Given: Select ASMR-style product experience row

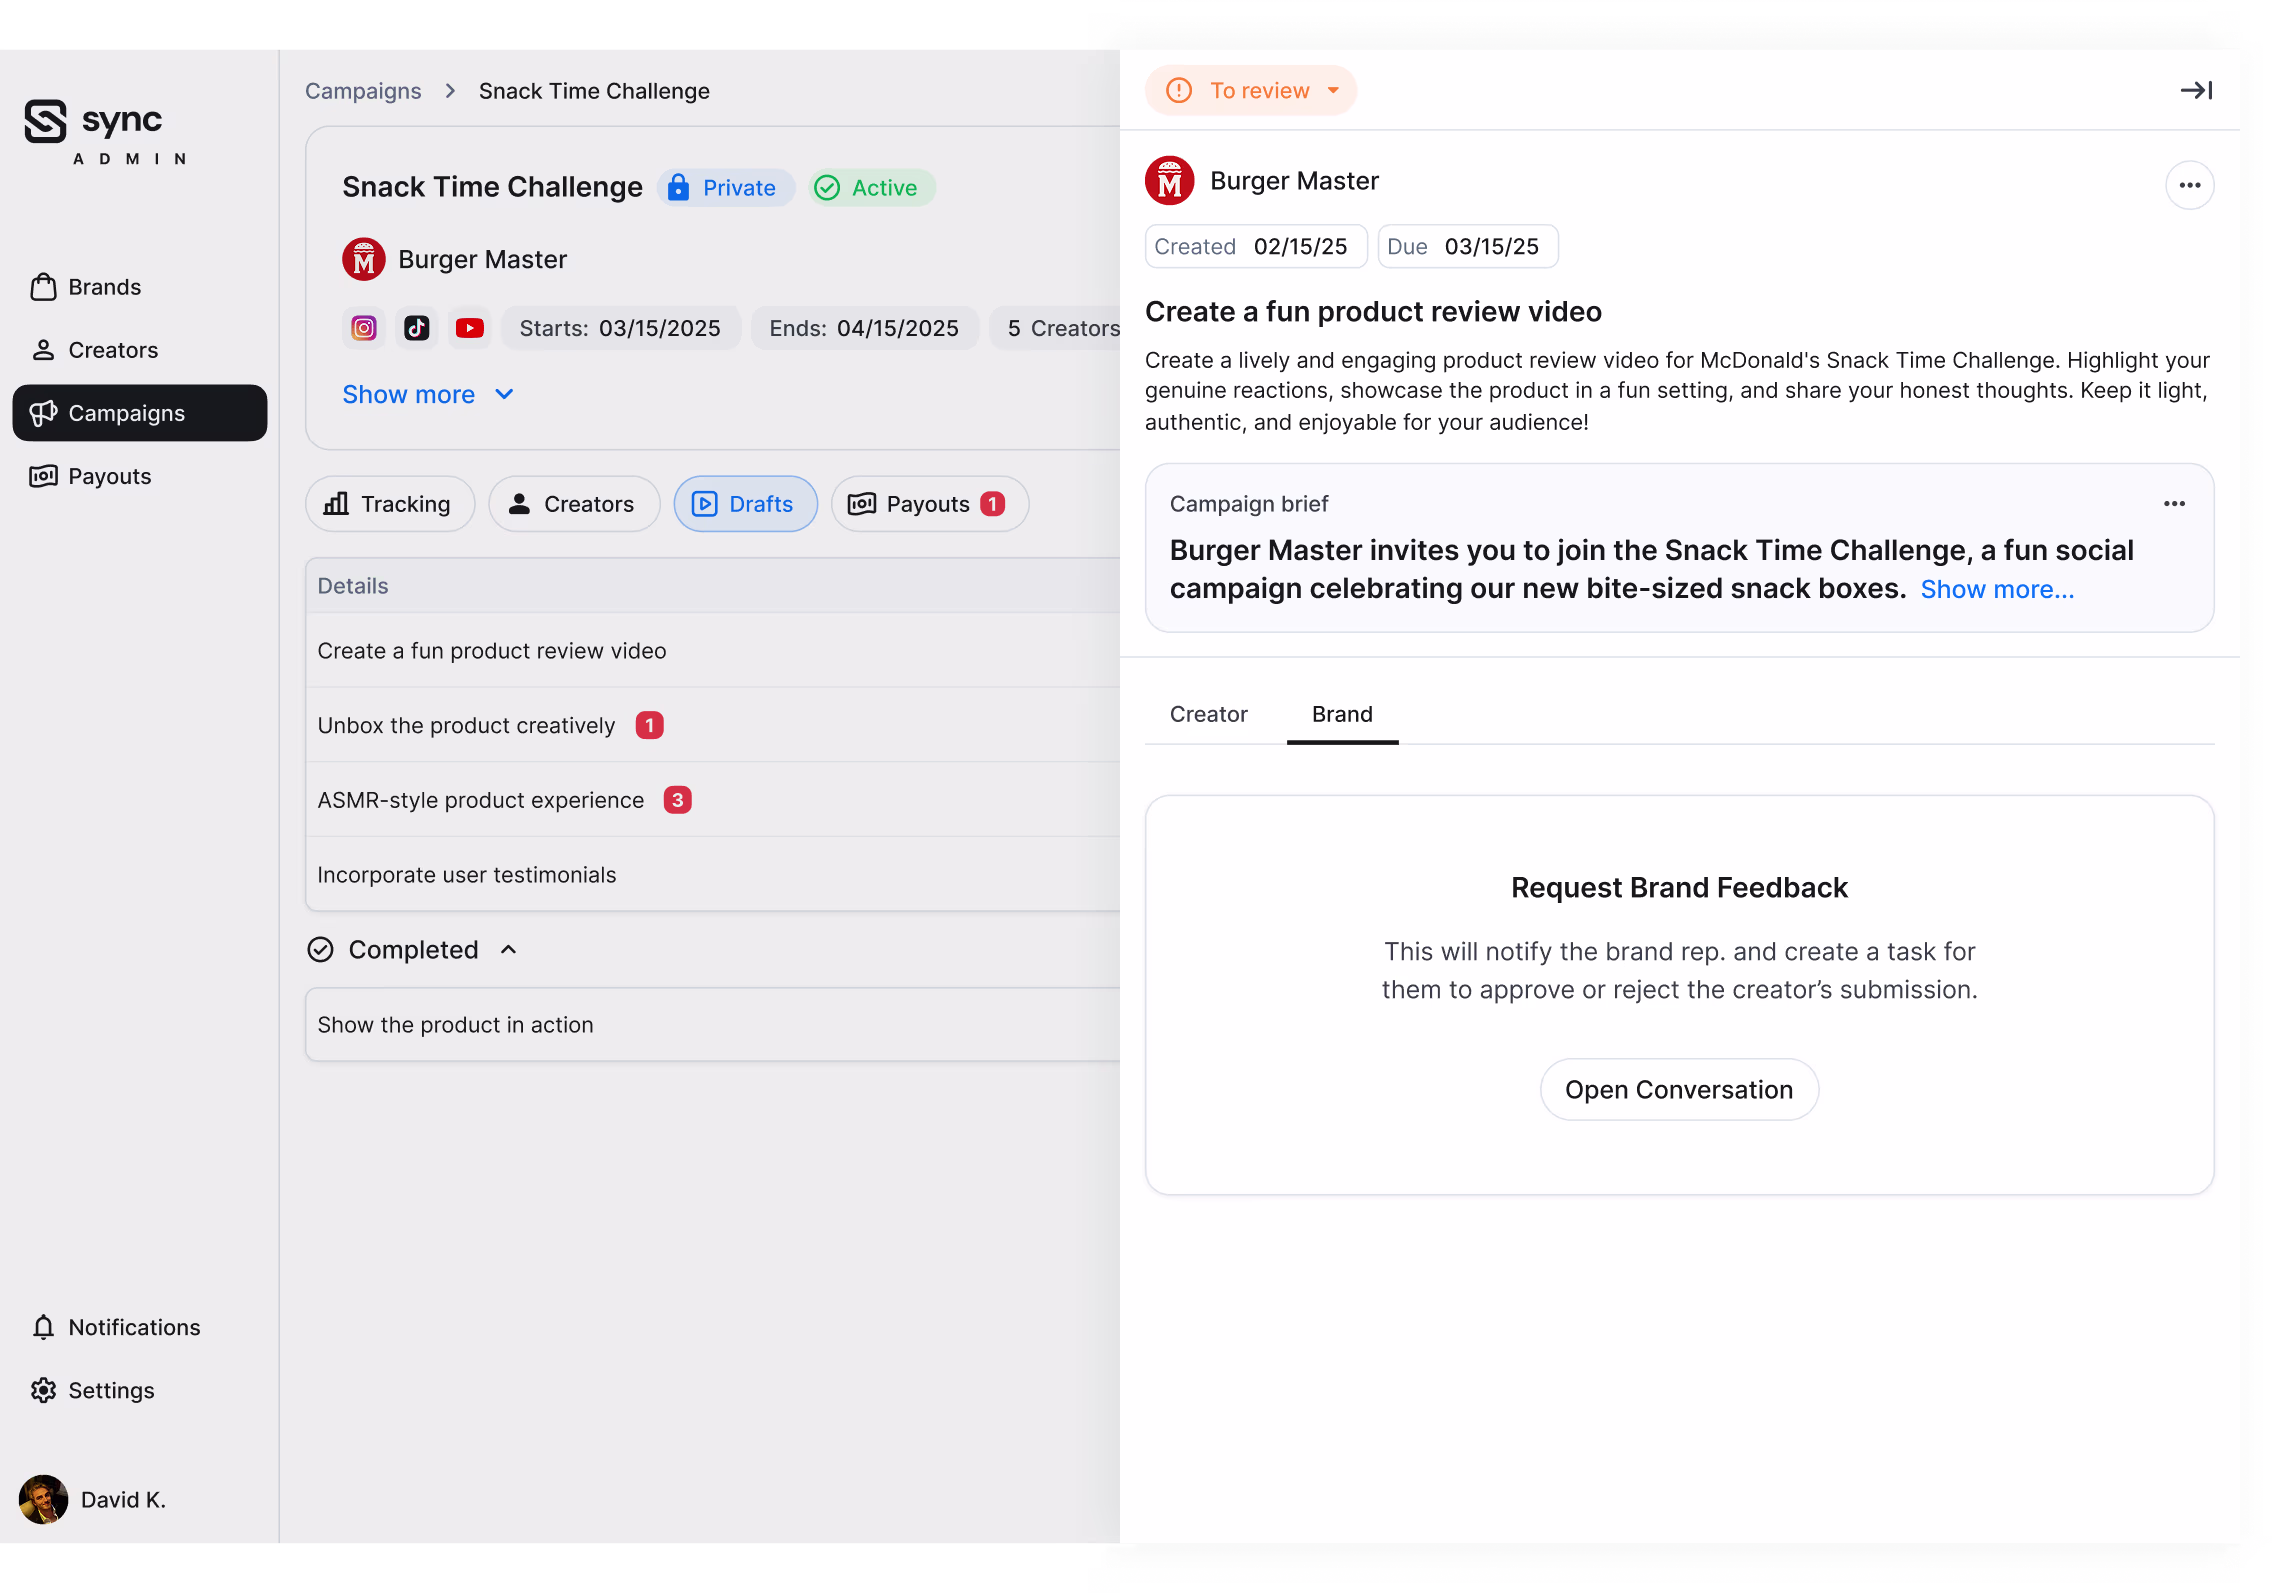Looking at the screenshot, I should pos(481,800).
